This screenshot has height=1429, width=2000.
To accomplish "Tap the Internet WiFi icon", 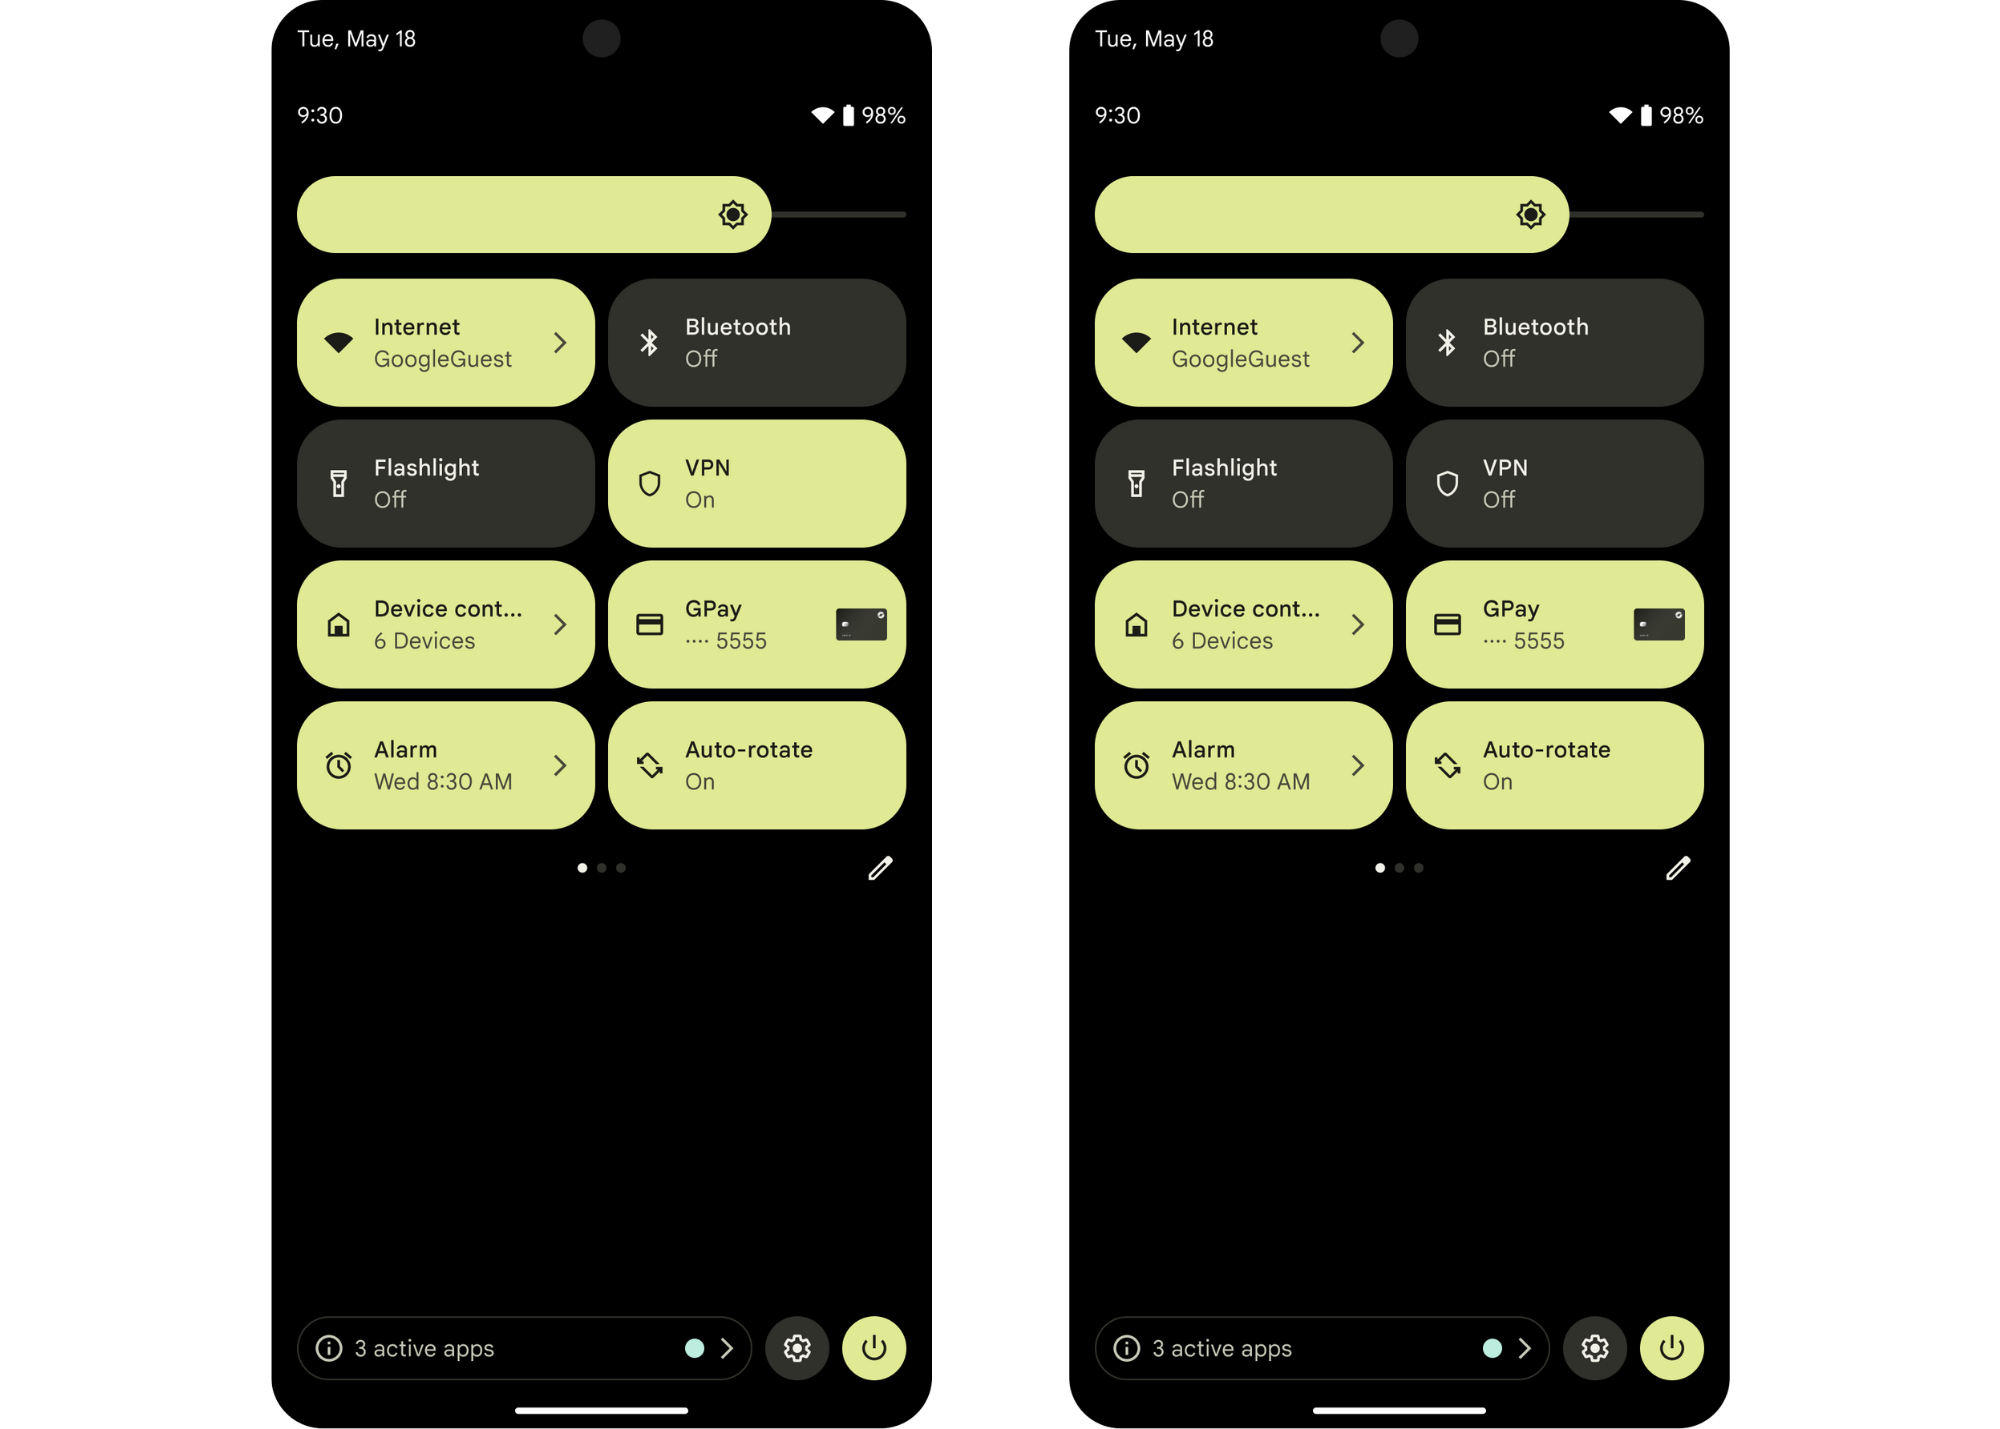I will click(337, 342).
